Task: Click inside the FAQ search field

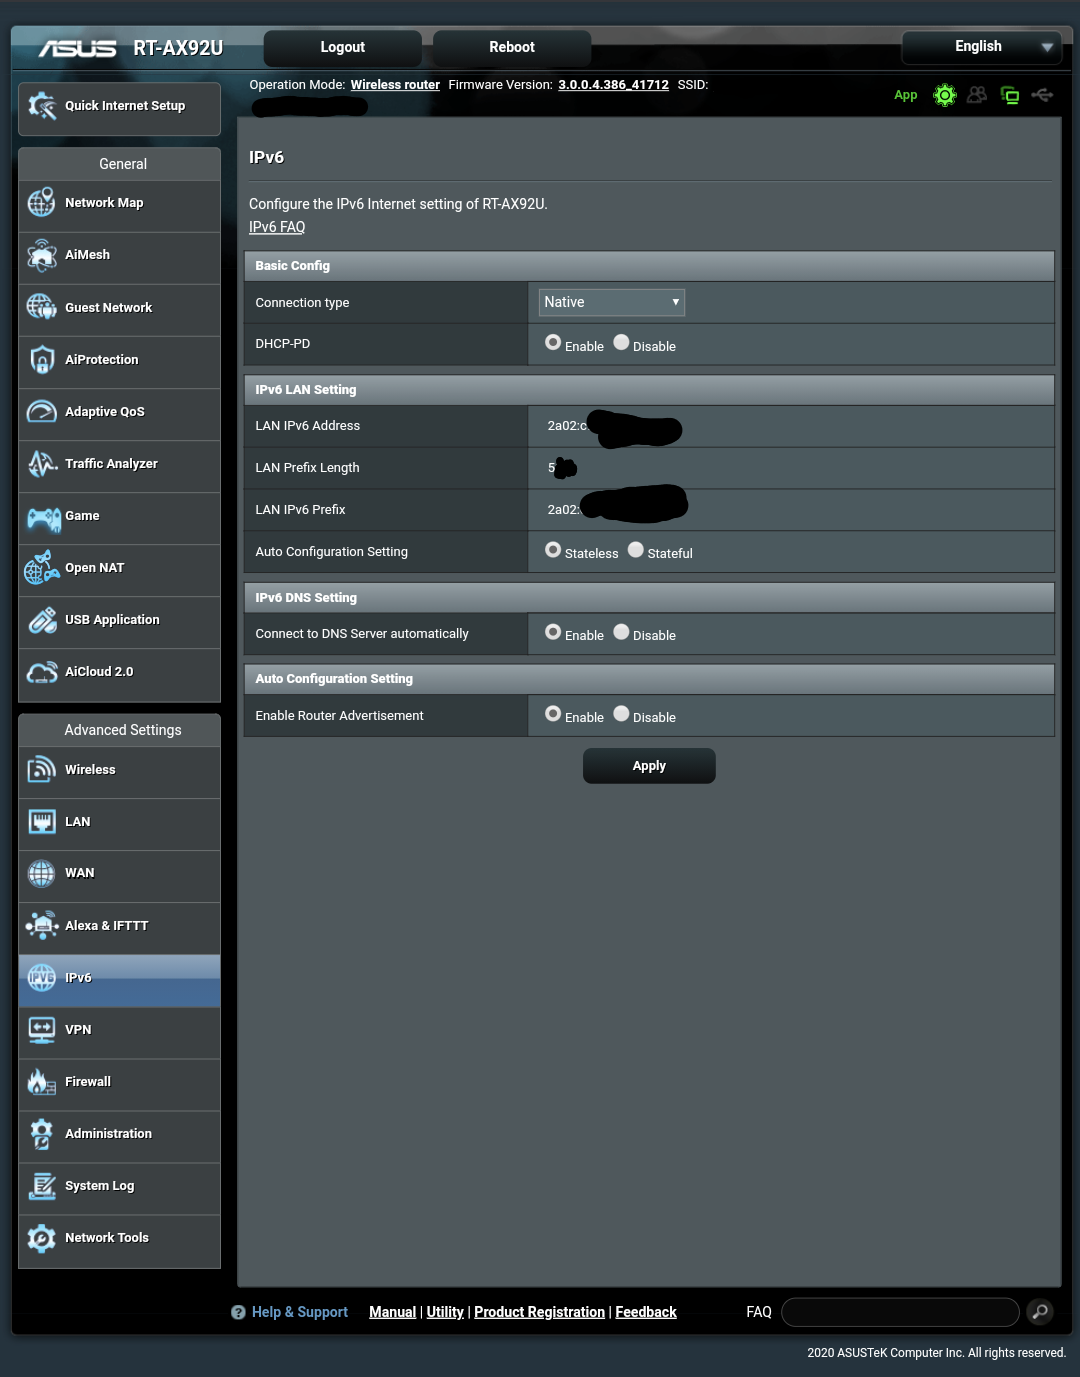Action: tap(898, 1311)
